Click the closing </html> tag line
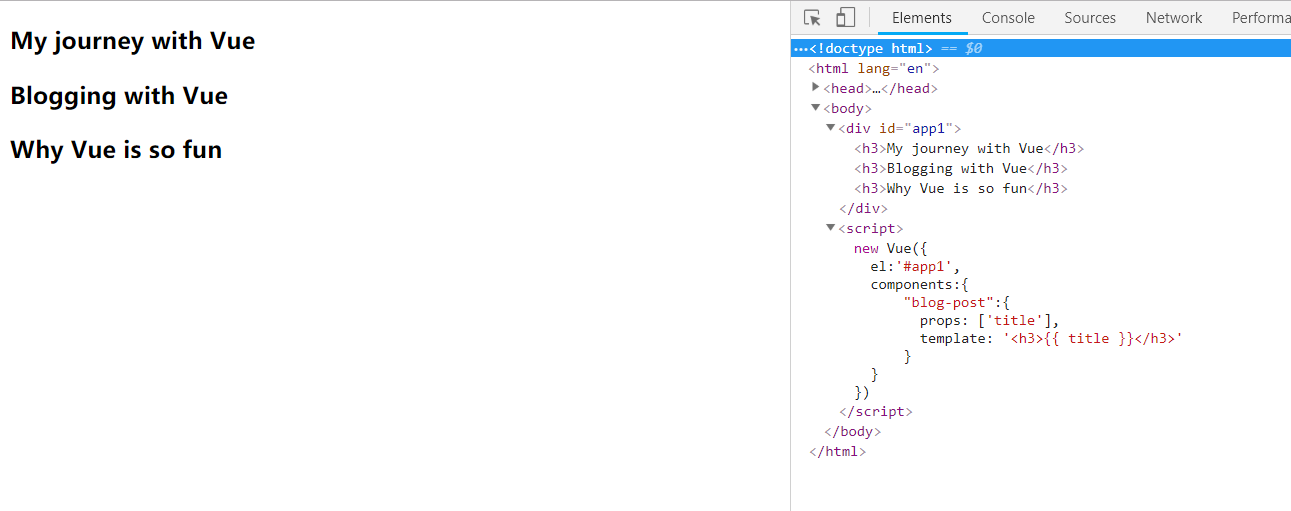Viewport: 1291px width, 511px height. click(x=837, y=451)
